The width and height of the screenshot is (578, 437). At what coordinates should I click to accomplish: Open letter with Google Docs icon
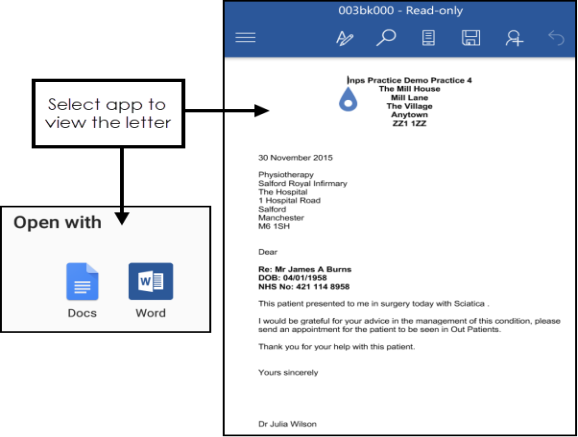pos(82,281)
